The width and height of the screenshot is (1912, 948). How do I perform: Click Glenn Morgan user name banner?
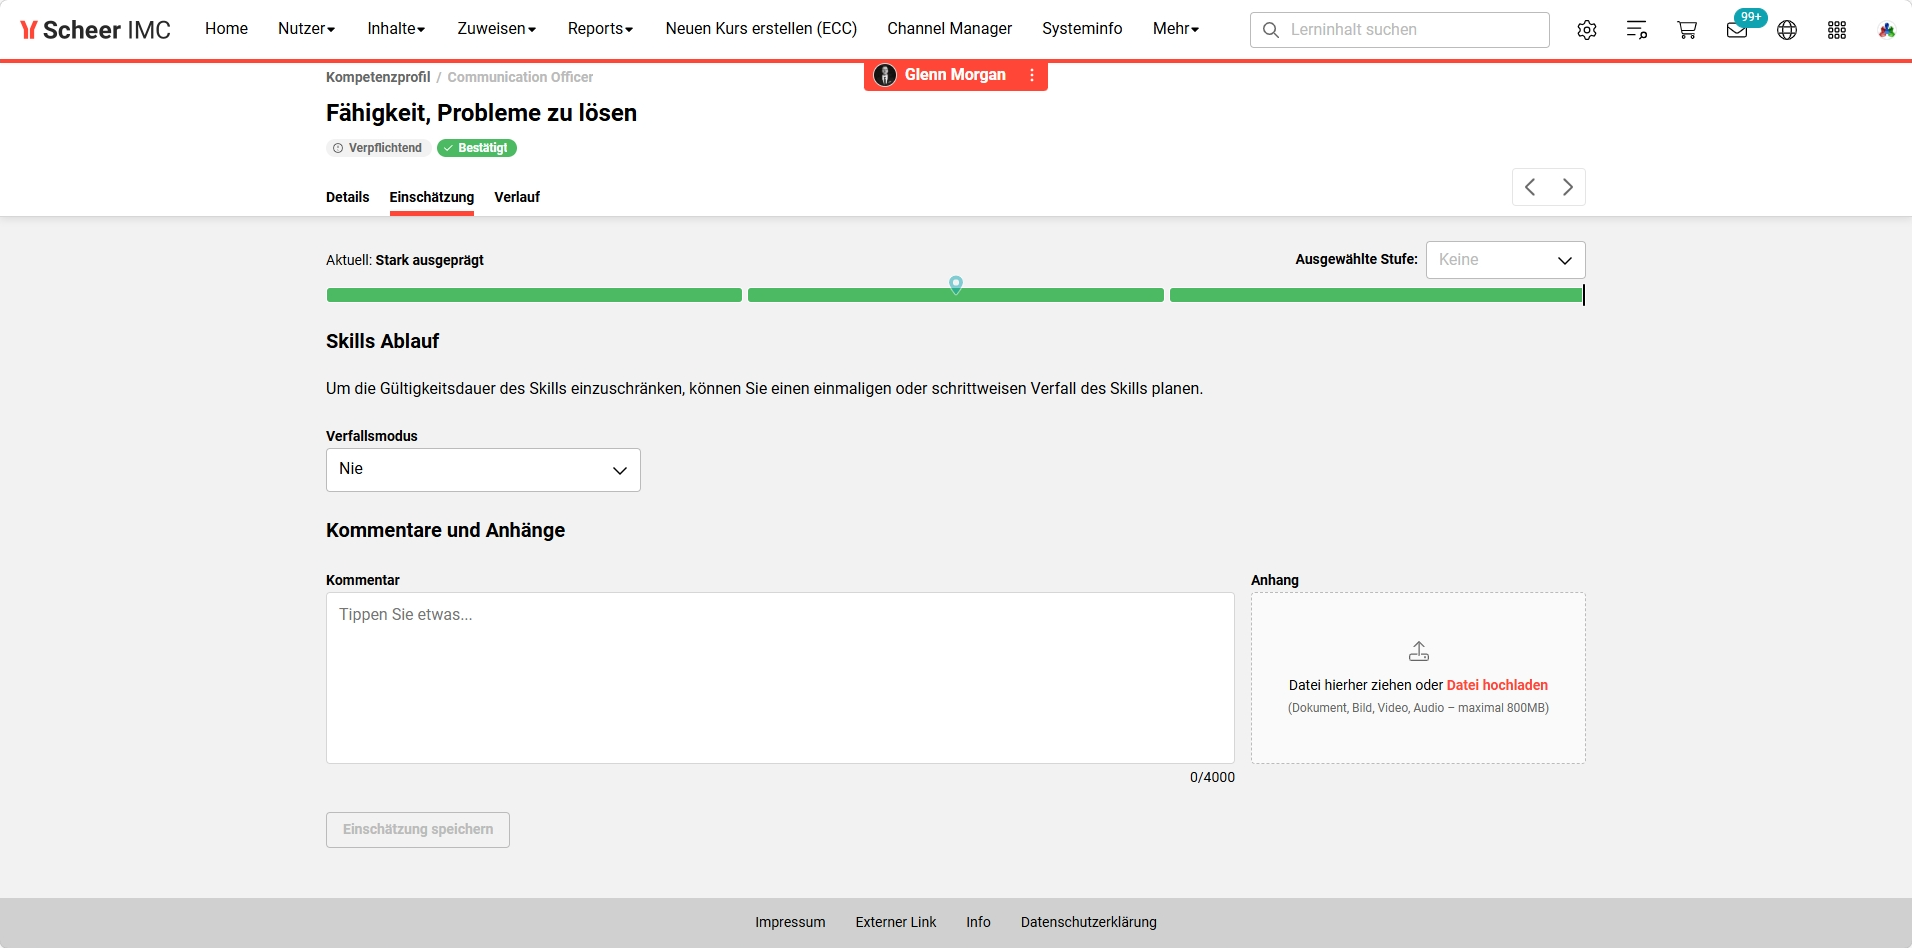pos(955,75)
